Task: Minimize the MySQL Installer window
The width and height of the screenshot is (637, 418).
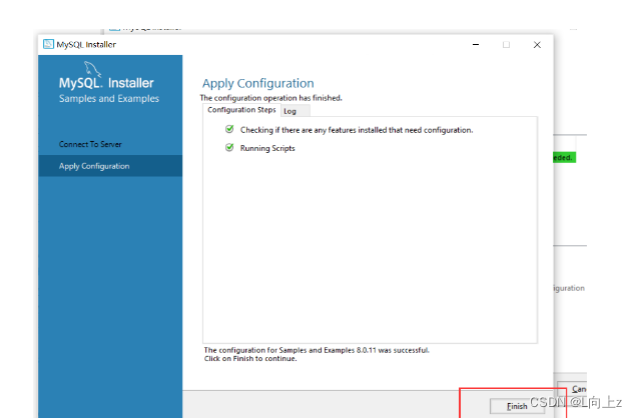Action: coord(476,44)
